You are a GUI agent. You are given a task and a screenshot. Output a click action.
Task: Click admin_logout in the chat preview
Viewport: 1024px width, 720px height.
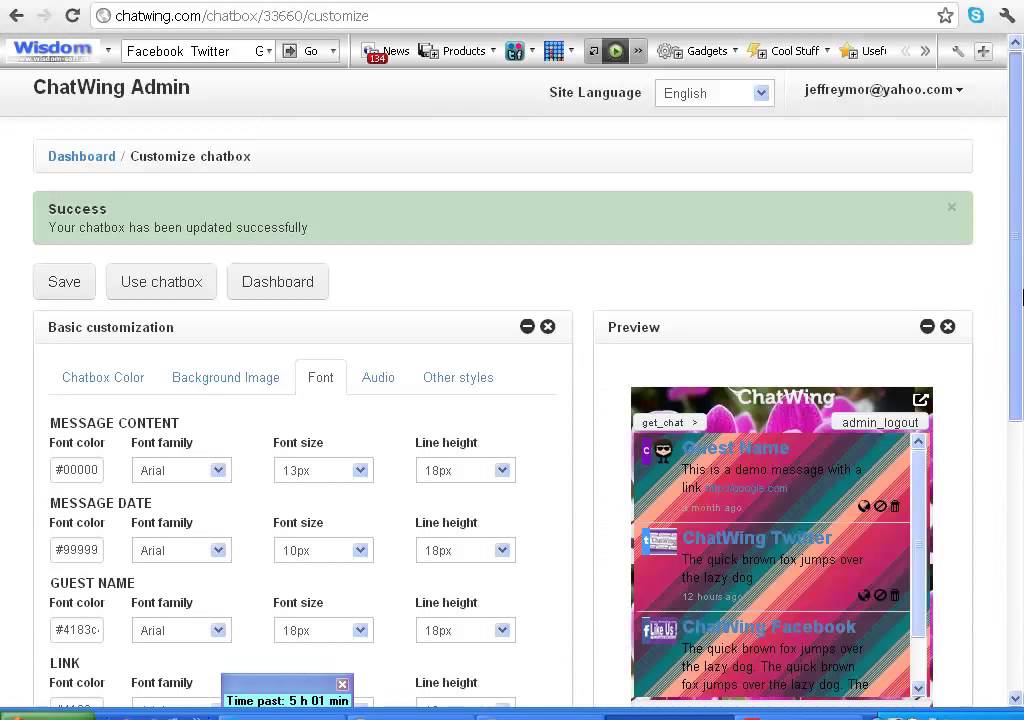click(880, 422)
